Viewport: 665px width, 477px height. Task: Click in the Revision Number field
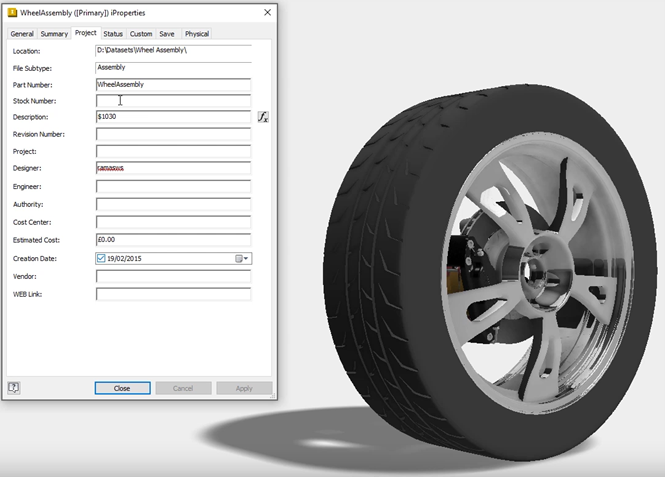173,134
